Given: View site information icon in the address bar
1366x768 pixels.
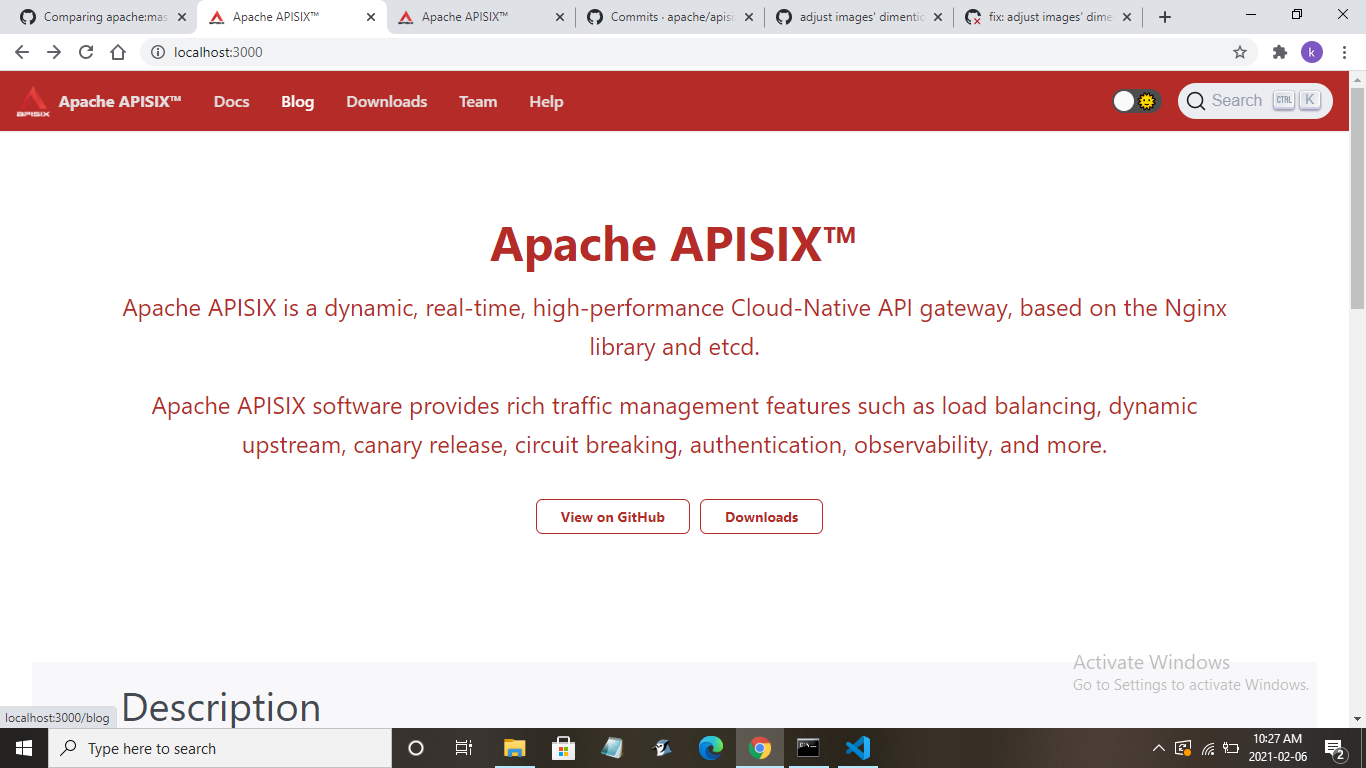Looking at the screenshot, I should [x=158, y=52].
